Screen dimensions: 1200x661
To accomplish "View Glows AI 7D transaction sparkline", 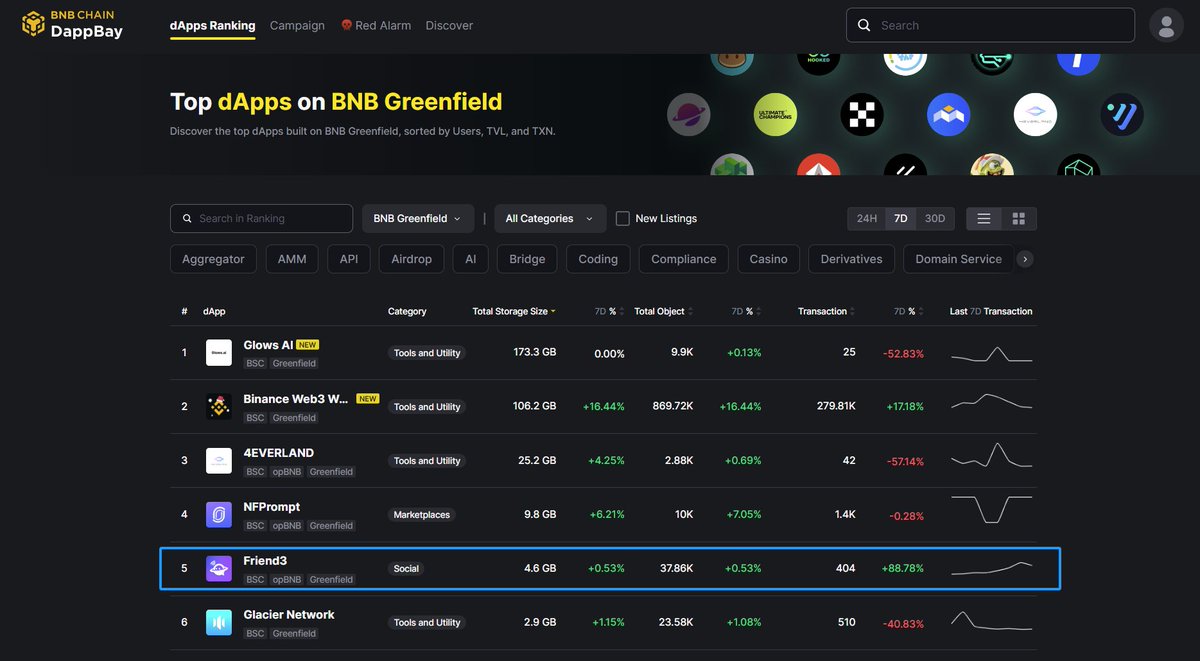I will pos(991,354).
